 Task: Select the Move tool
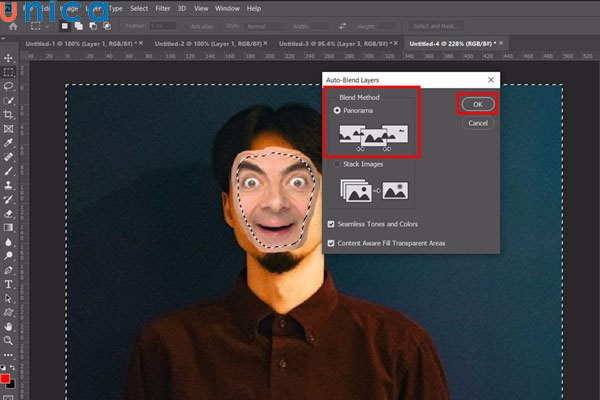(8, 59)
